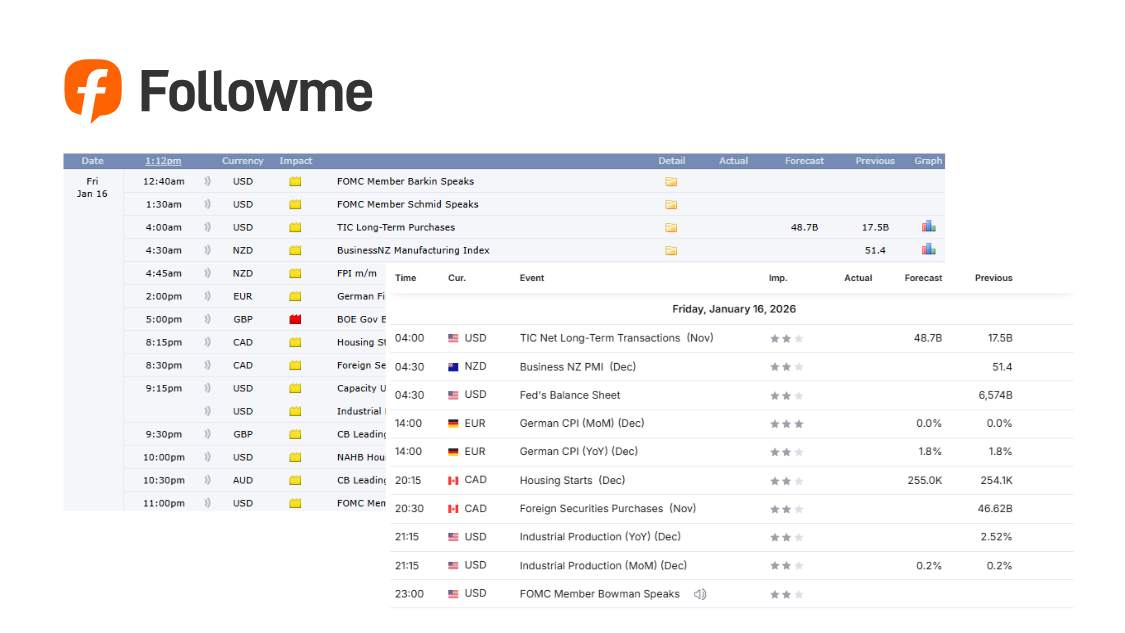
Task: Open the FPI m/m event
Action: [x=357, y=273]
